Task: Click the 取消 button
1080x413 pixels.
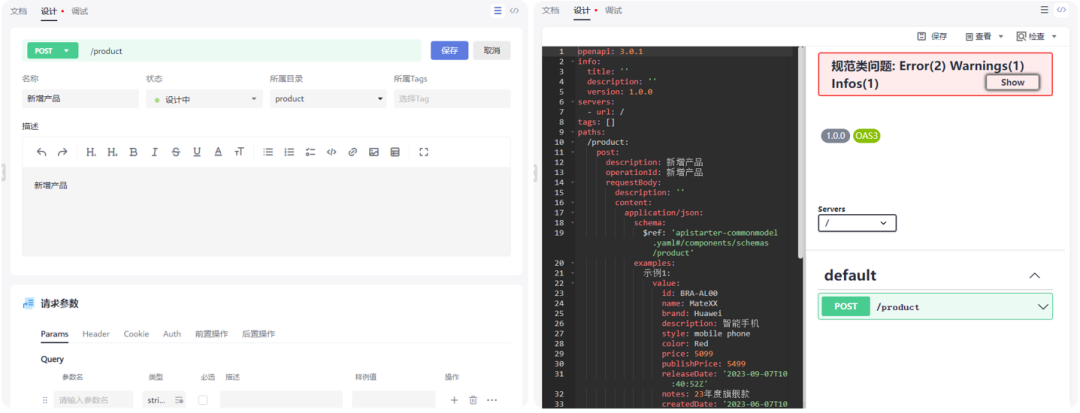Action: tap(492, 51)
